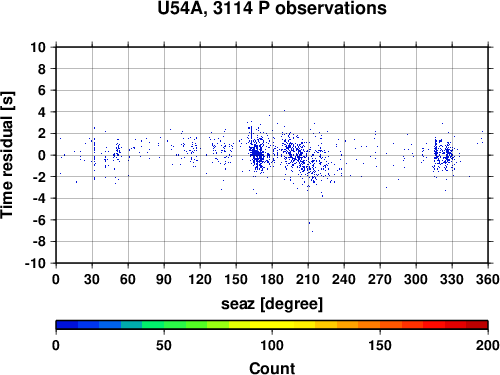The width and height of the screenshot is (500, 375).
Task: Click the 'seaz [degree]' x-axis label
Action: [x=272, y=304]
